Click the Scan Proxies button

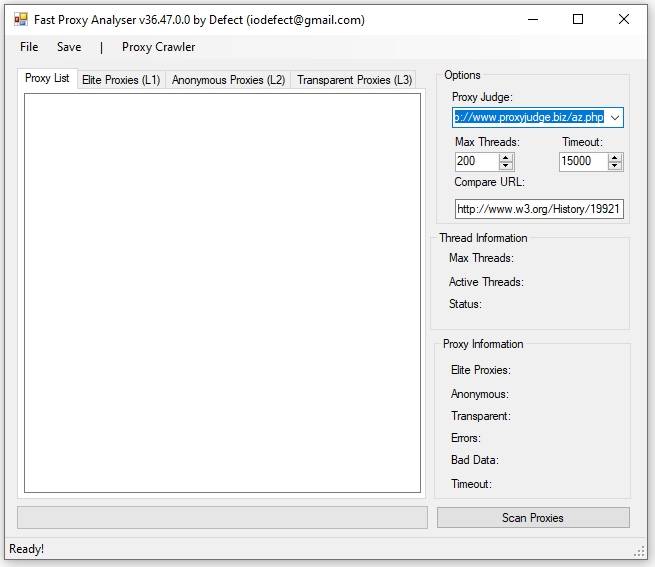point(533,518)
